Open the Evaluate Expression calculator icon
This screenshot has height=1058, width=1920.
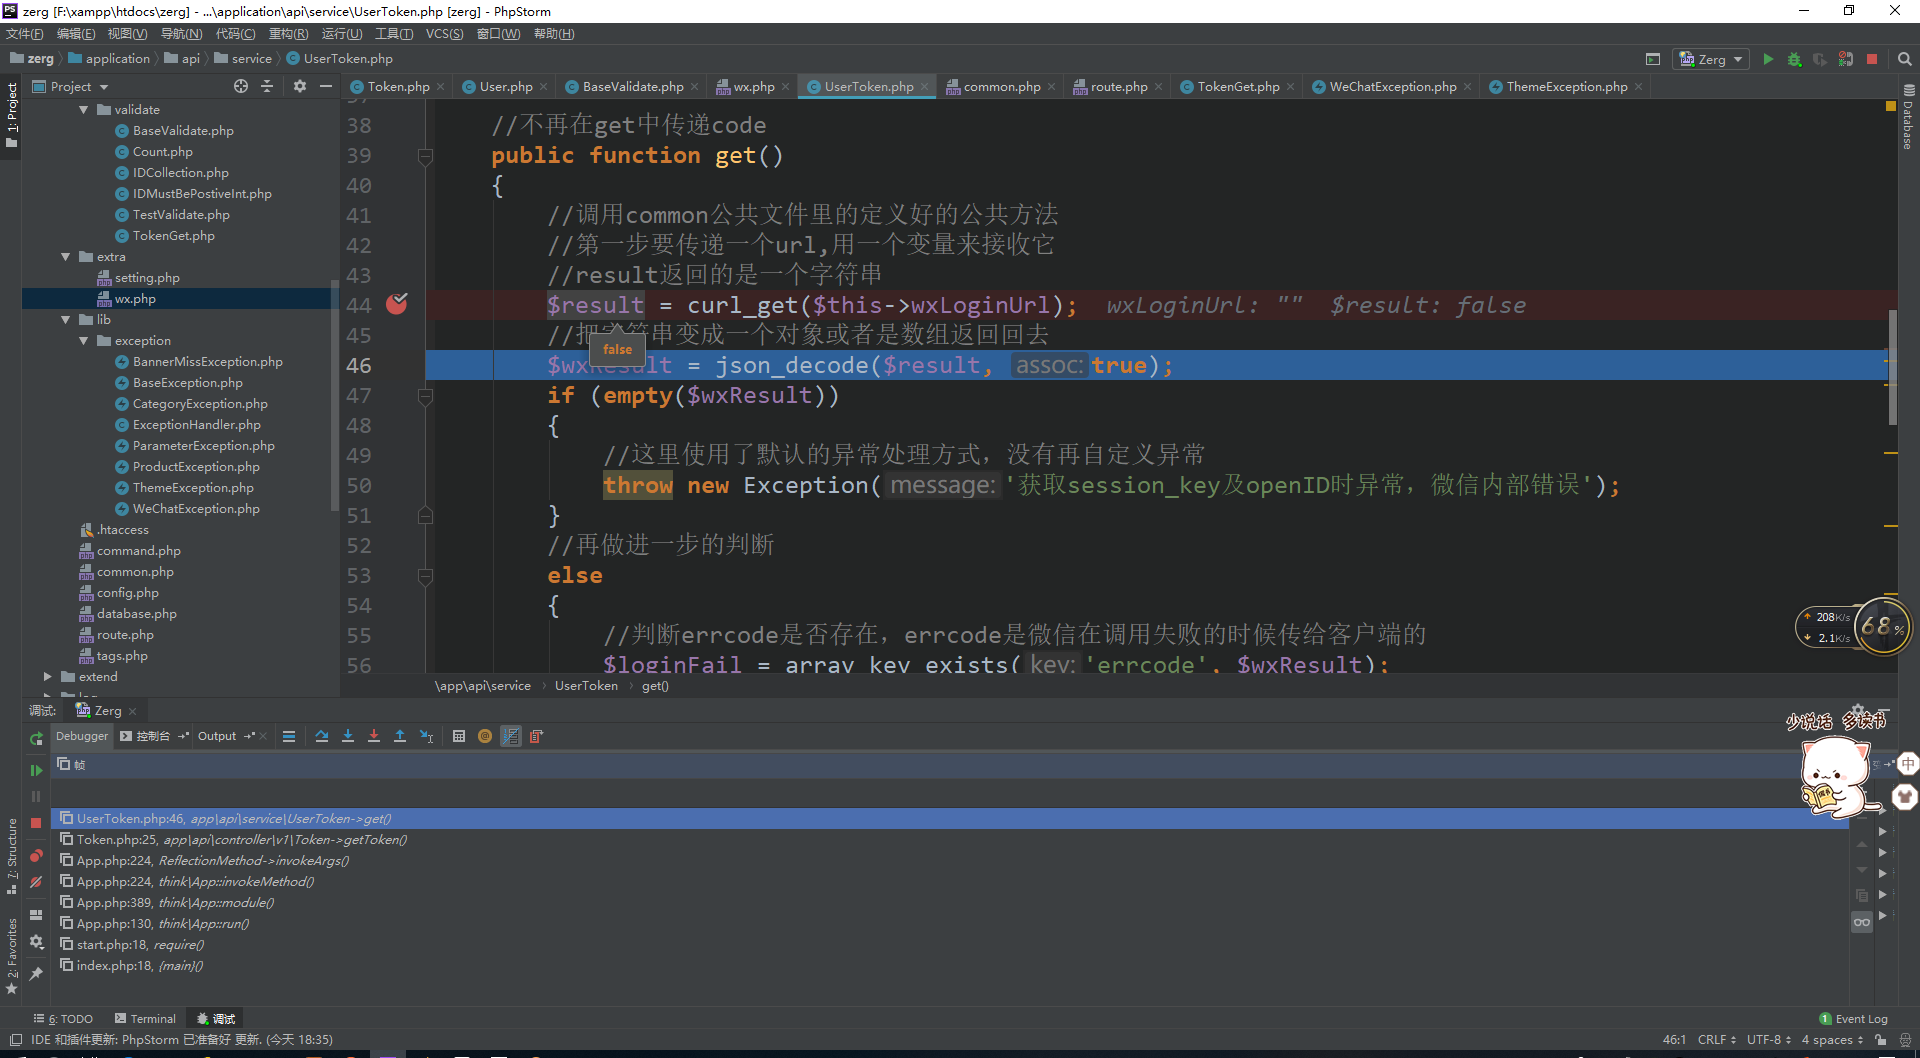(459, 737)
